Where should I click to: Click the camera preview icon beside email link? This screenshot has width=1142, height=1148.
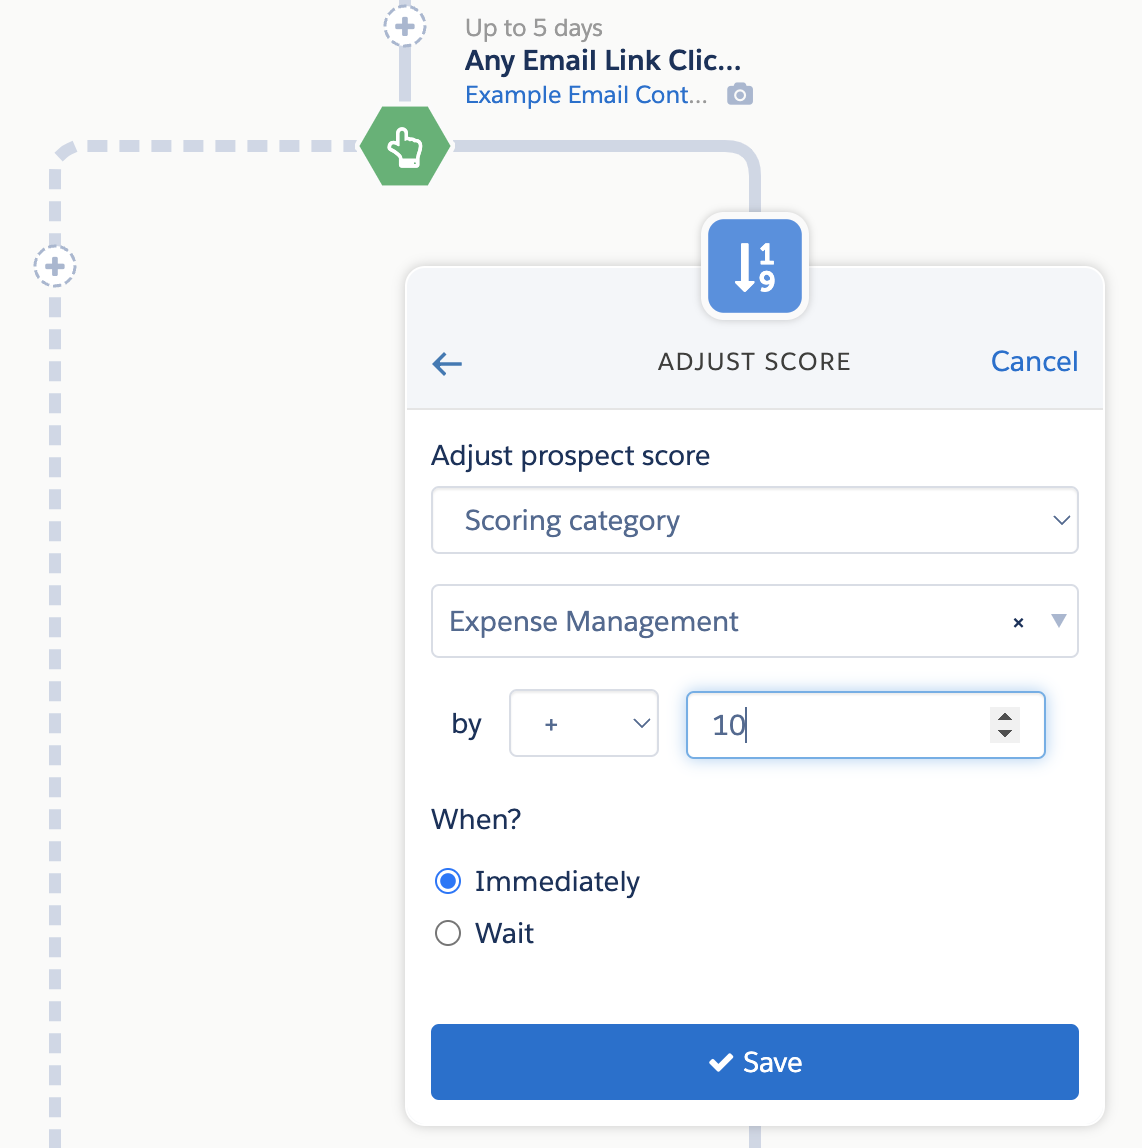(740, 95)
